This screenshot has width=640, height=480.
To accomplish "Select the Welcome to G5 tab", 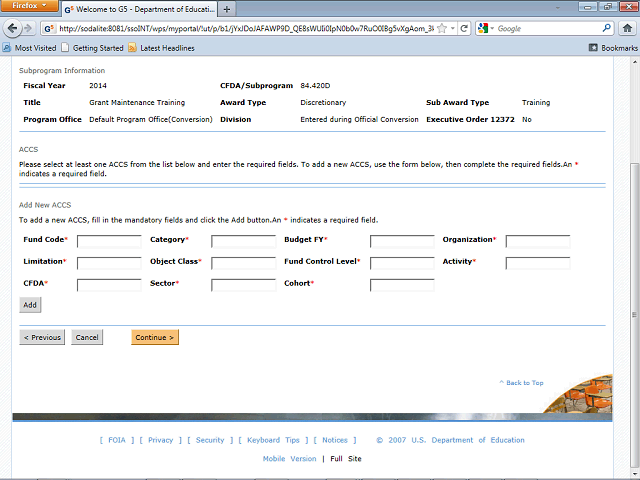I will [140, 9].
